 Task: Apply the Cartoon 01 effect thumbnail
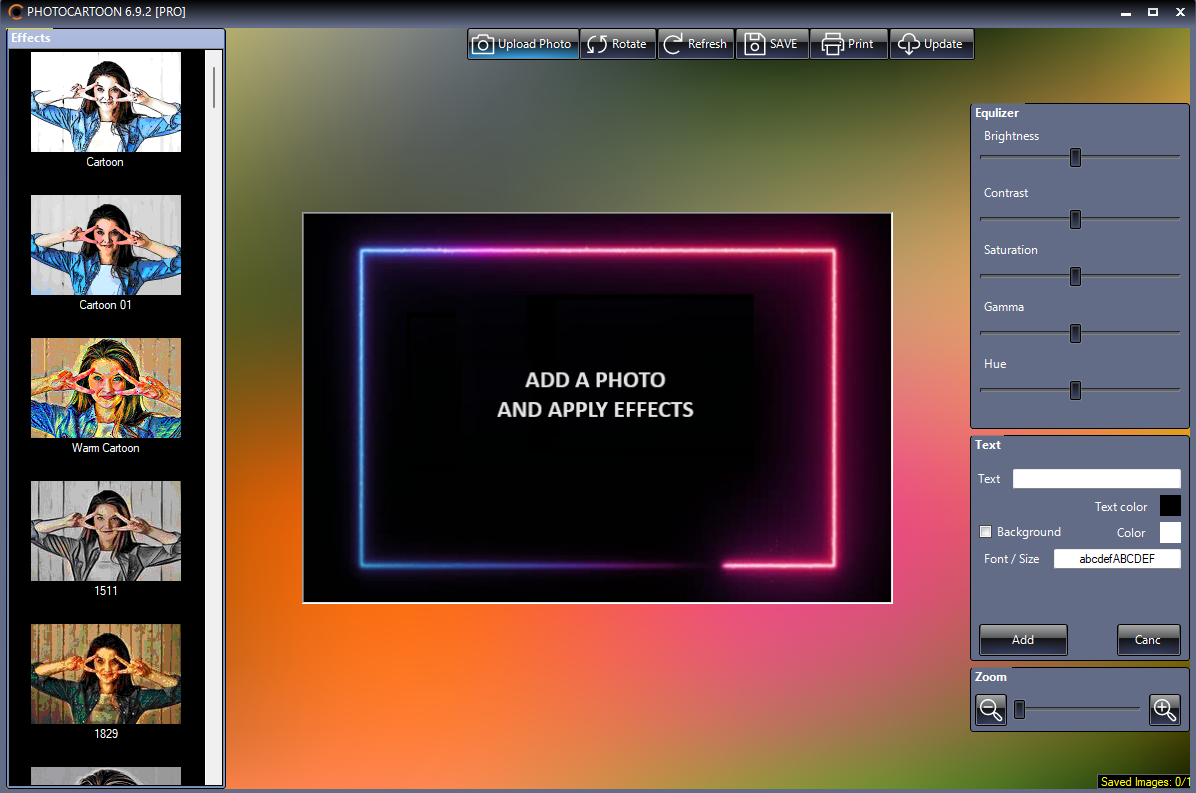[106, 245]
